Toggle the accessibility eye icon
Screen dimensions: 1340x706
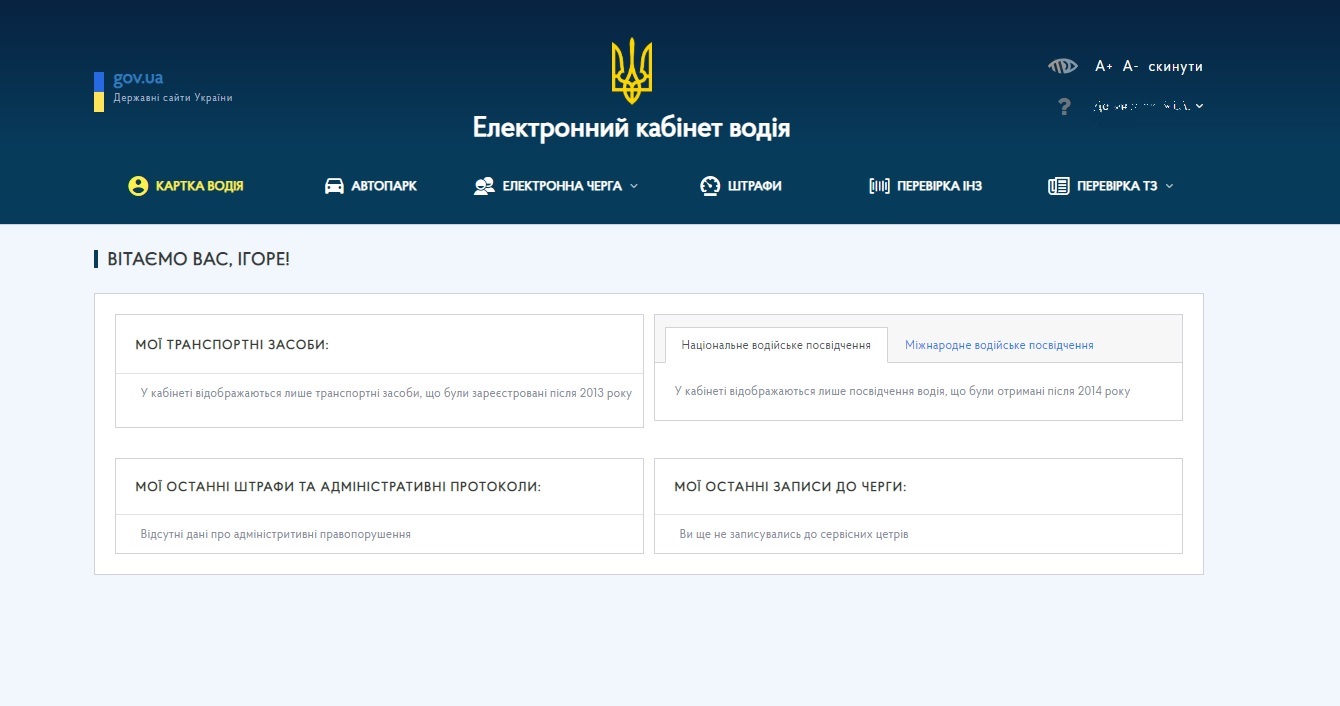tap(1062, 66)
